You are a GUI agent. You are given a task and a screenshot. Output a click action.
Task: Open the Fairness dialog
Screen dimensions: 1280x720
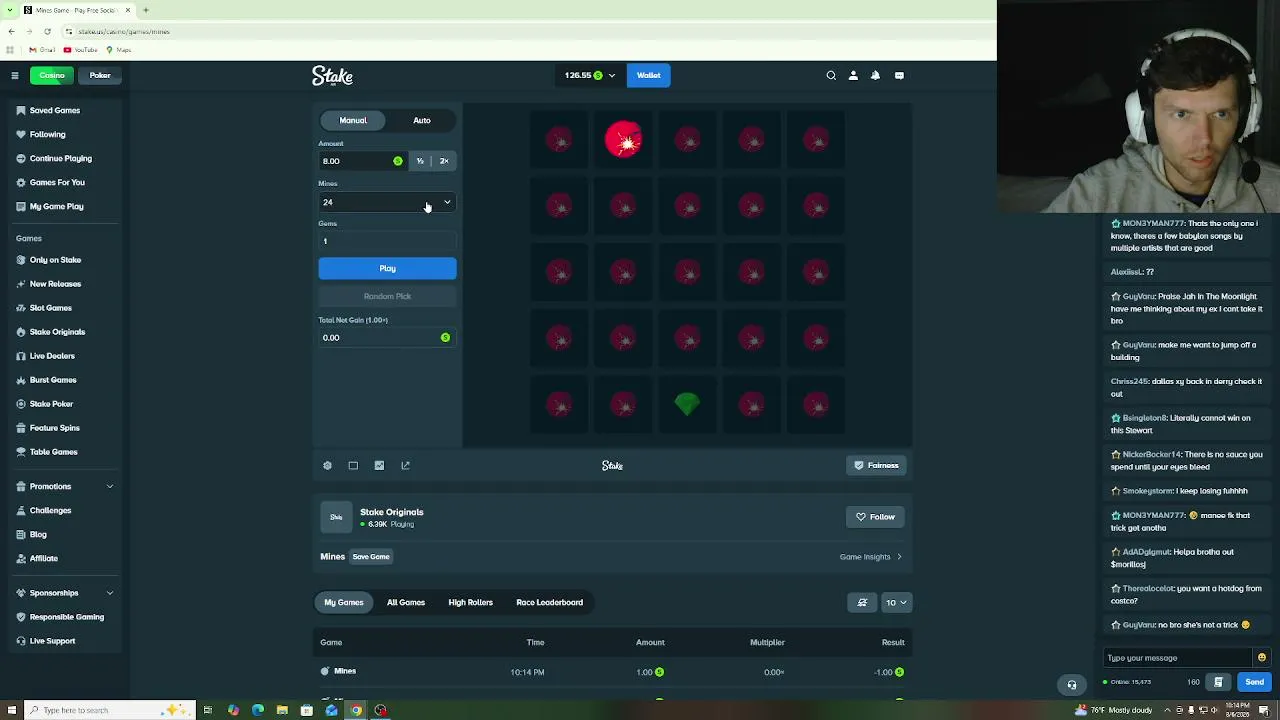click(x=876, y=465)
